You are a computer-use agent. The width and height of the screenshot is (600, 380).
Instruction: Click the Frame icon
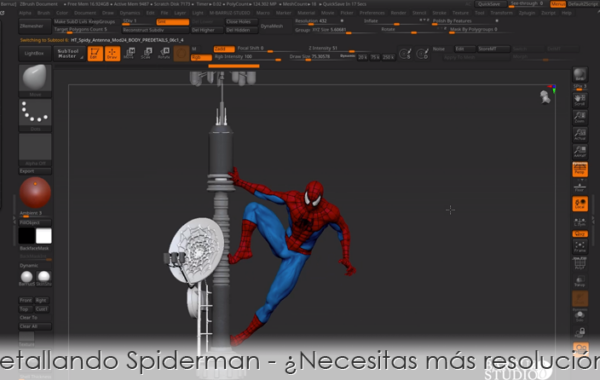(580, 246)
